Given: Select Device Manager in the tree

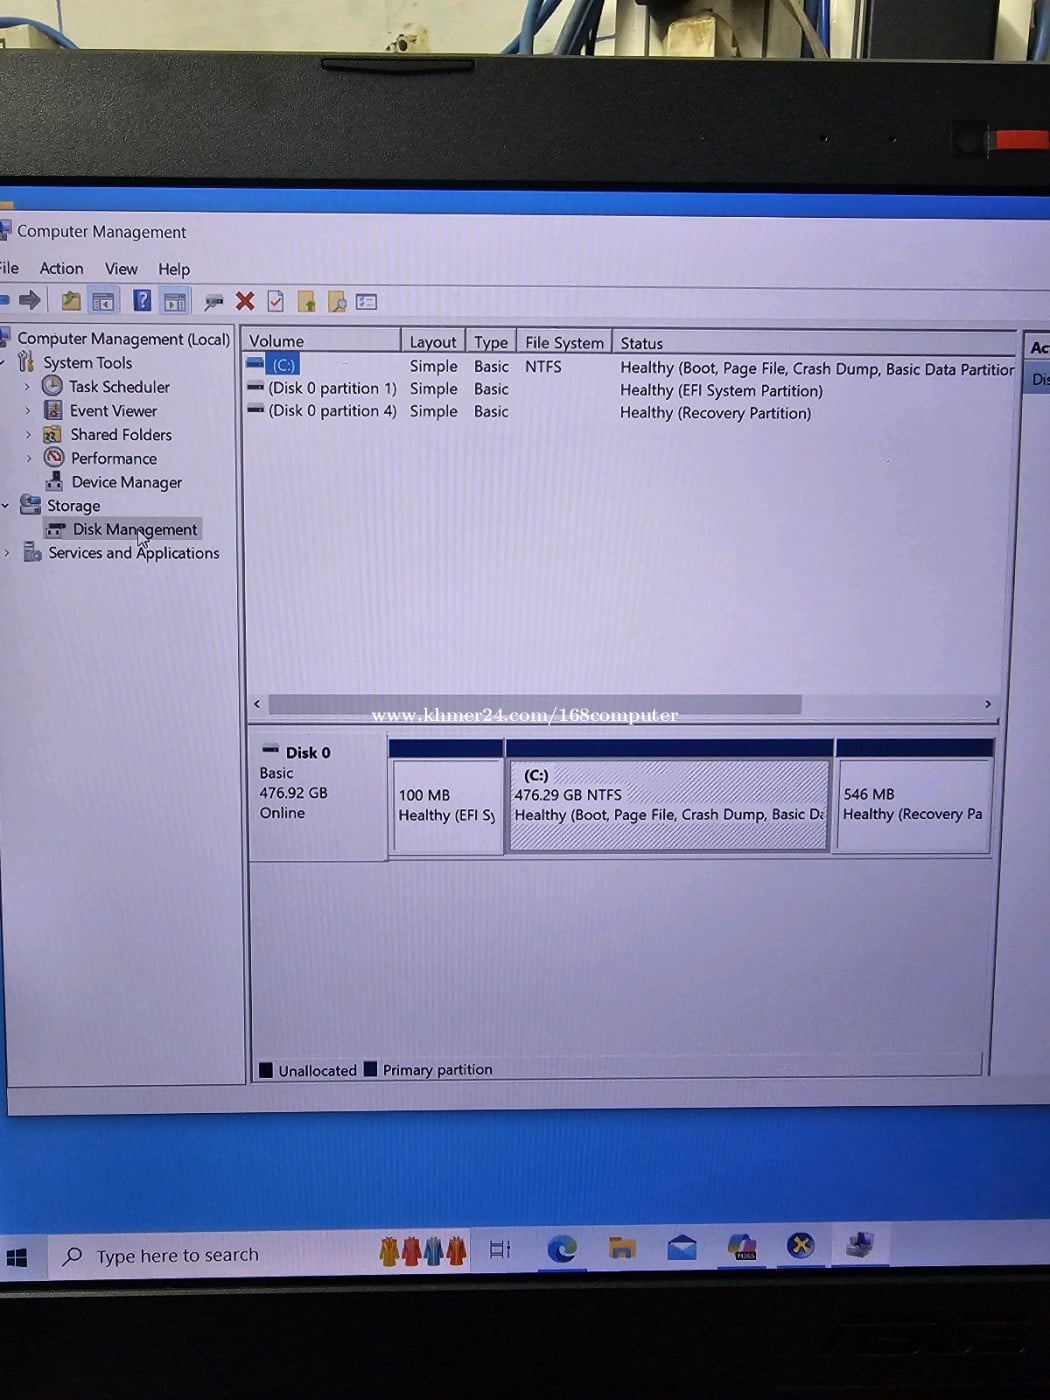Looking at the screenshot, I should click(x=126, y=482).
